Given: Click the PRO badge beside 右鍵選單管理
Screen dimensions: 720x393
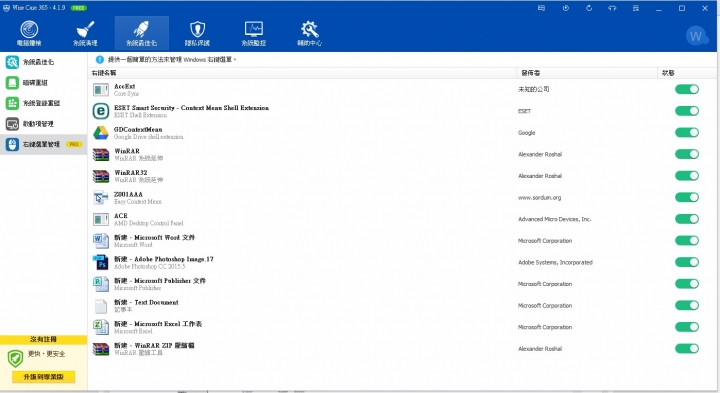Looking at the screenshot, I should 73,144.
